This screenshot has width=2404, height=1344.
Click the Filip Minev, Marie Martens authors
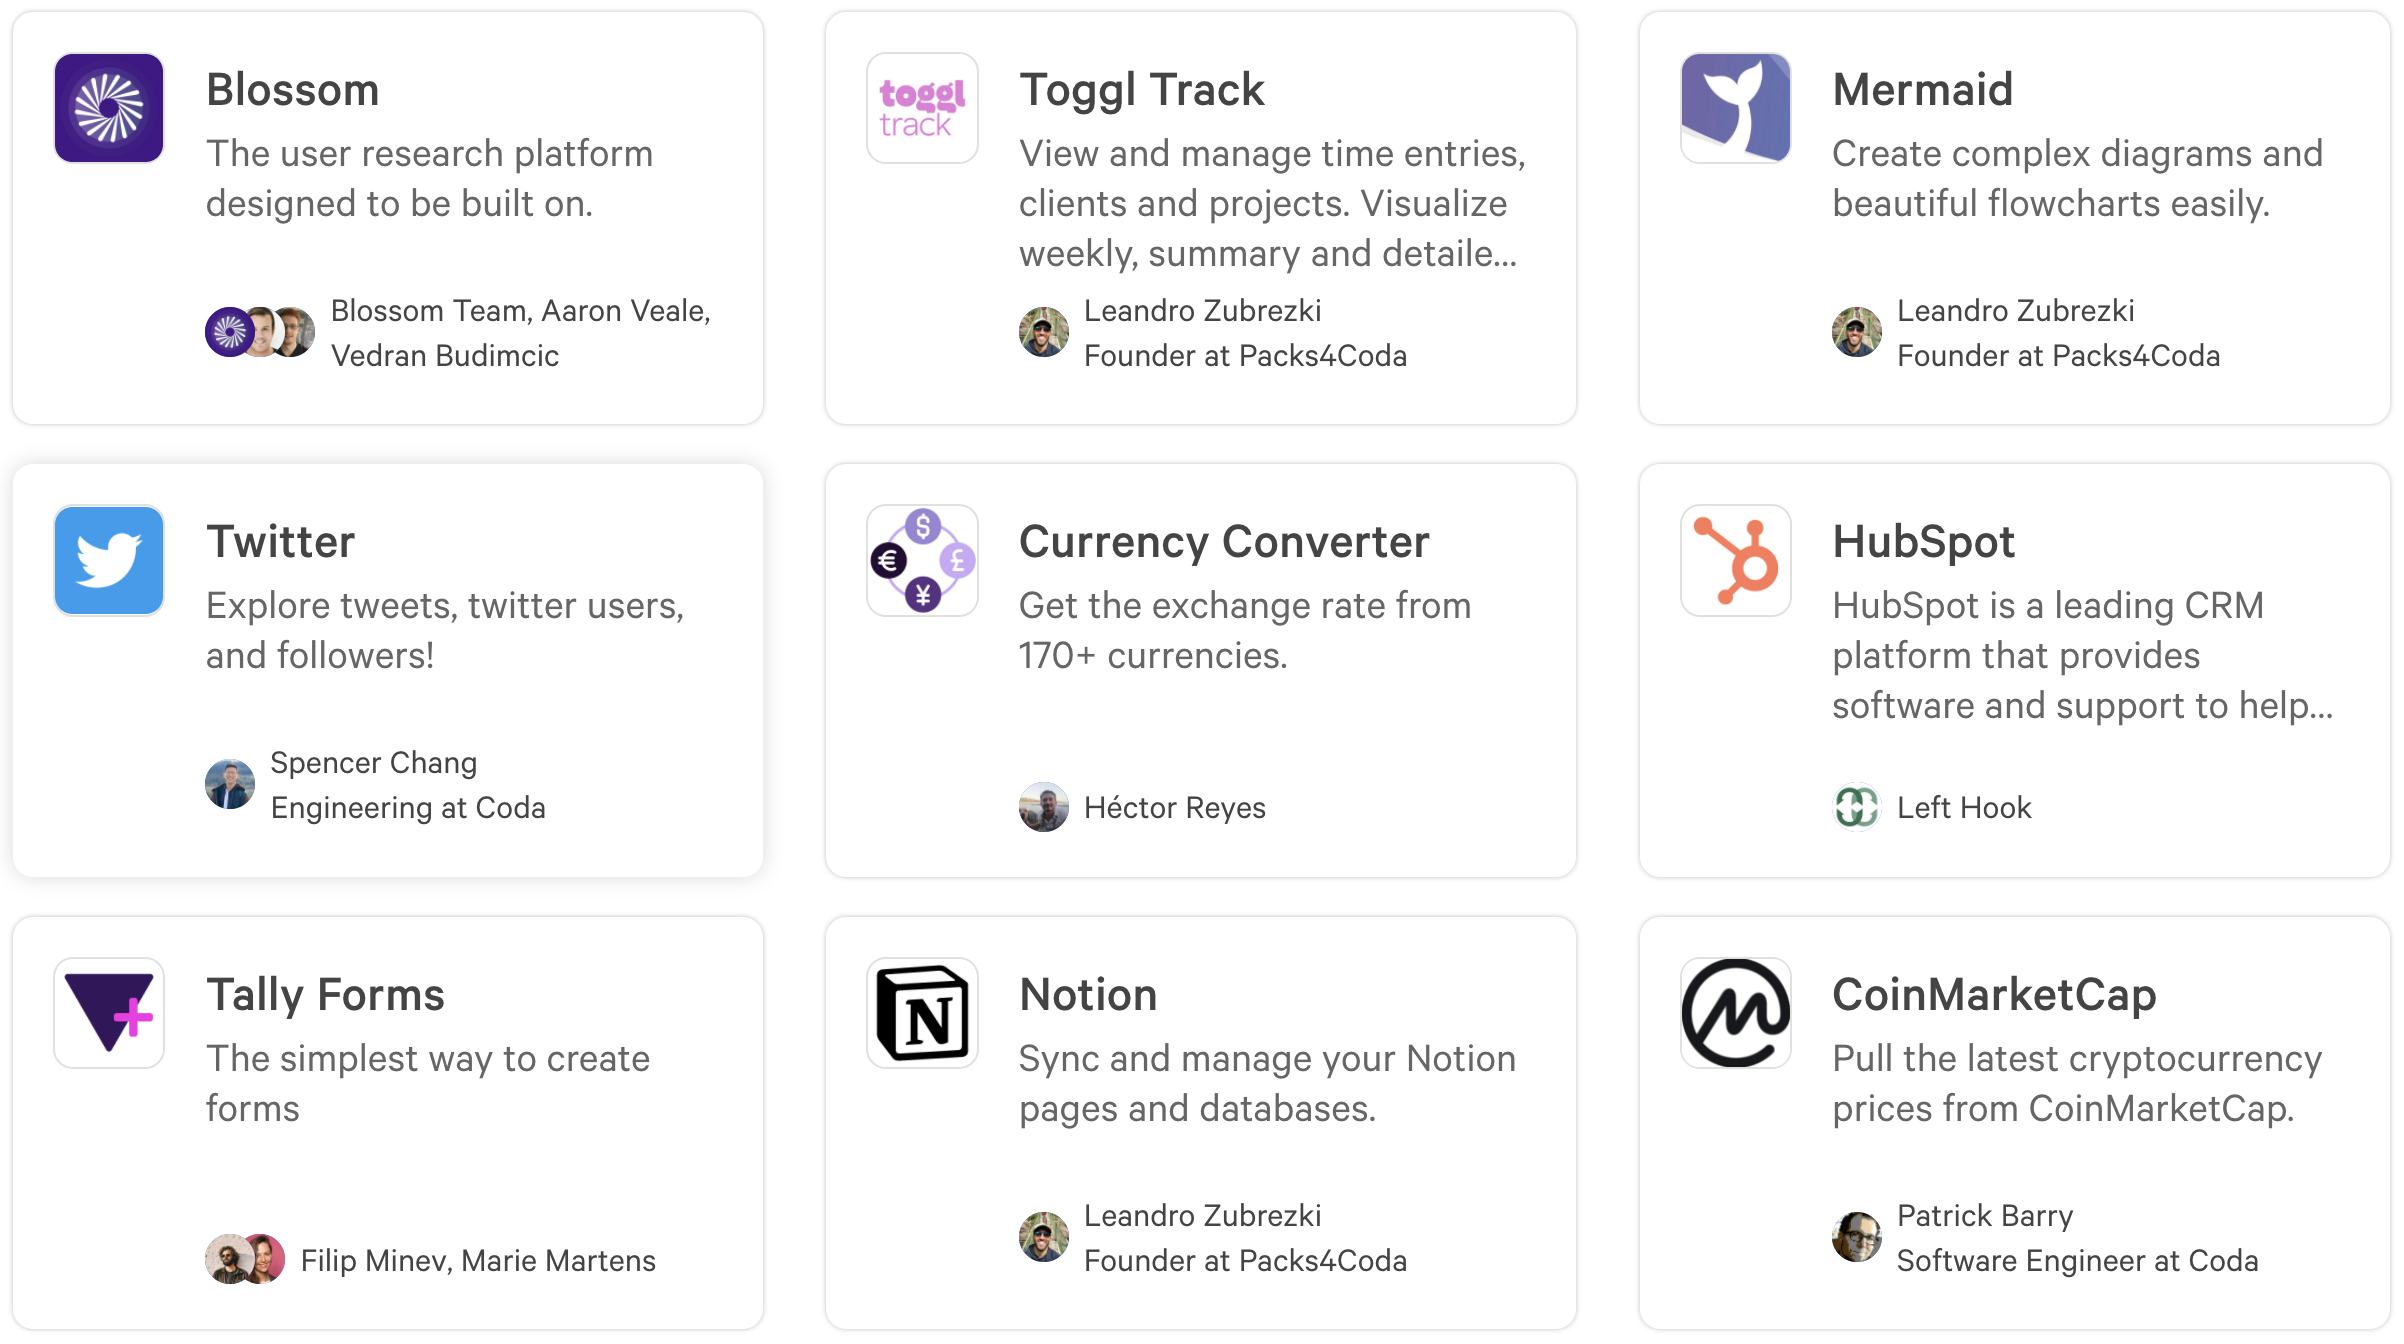[478, 1260]
